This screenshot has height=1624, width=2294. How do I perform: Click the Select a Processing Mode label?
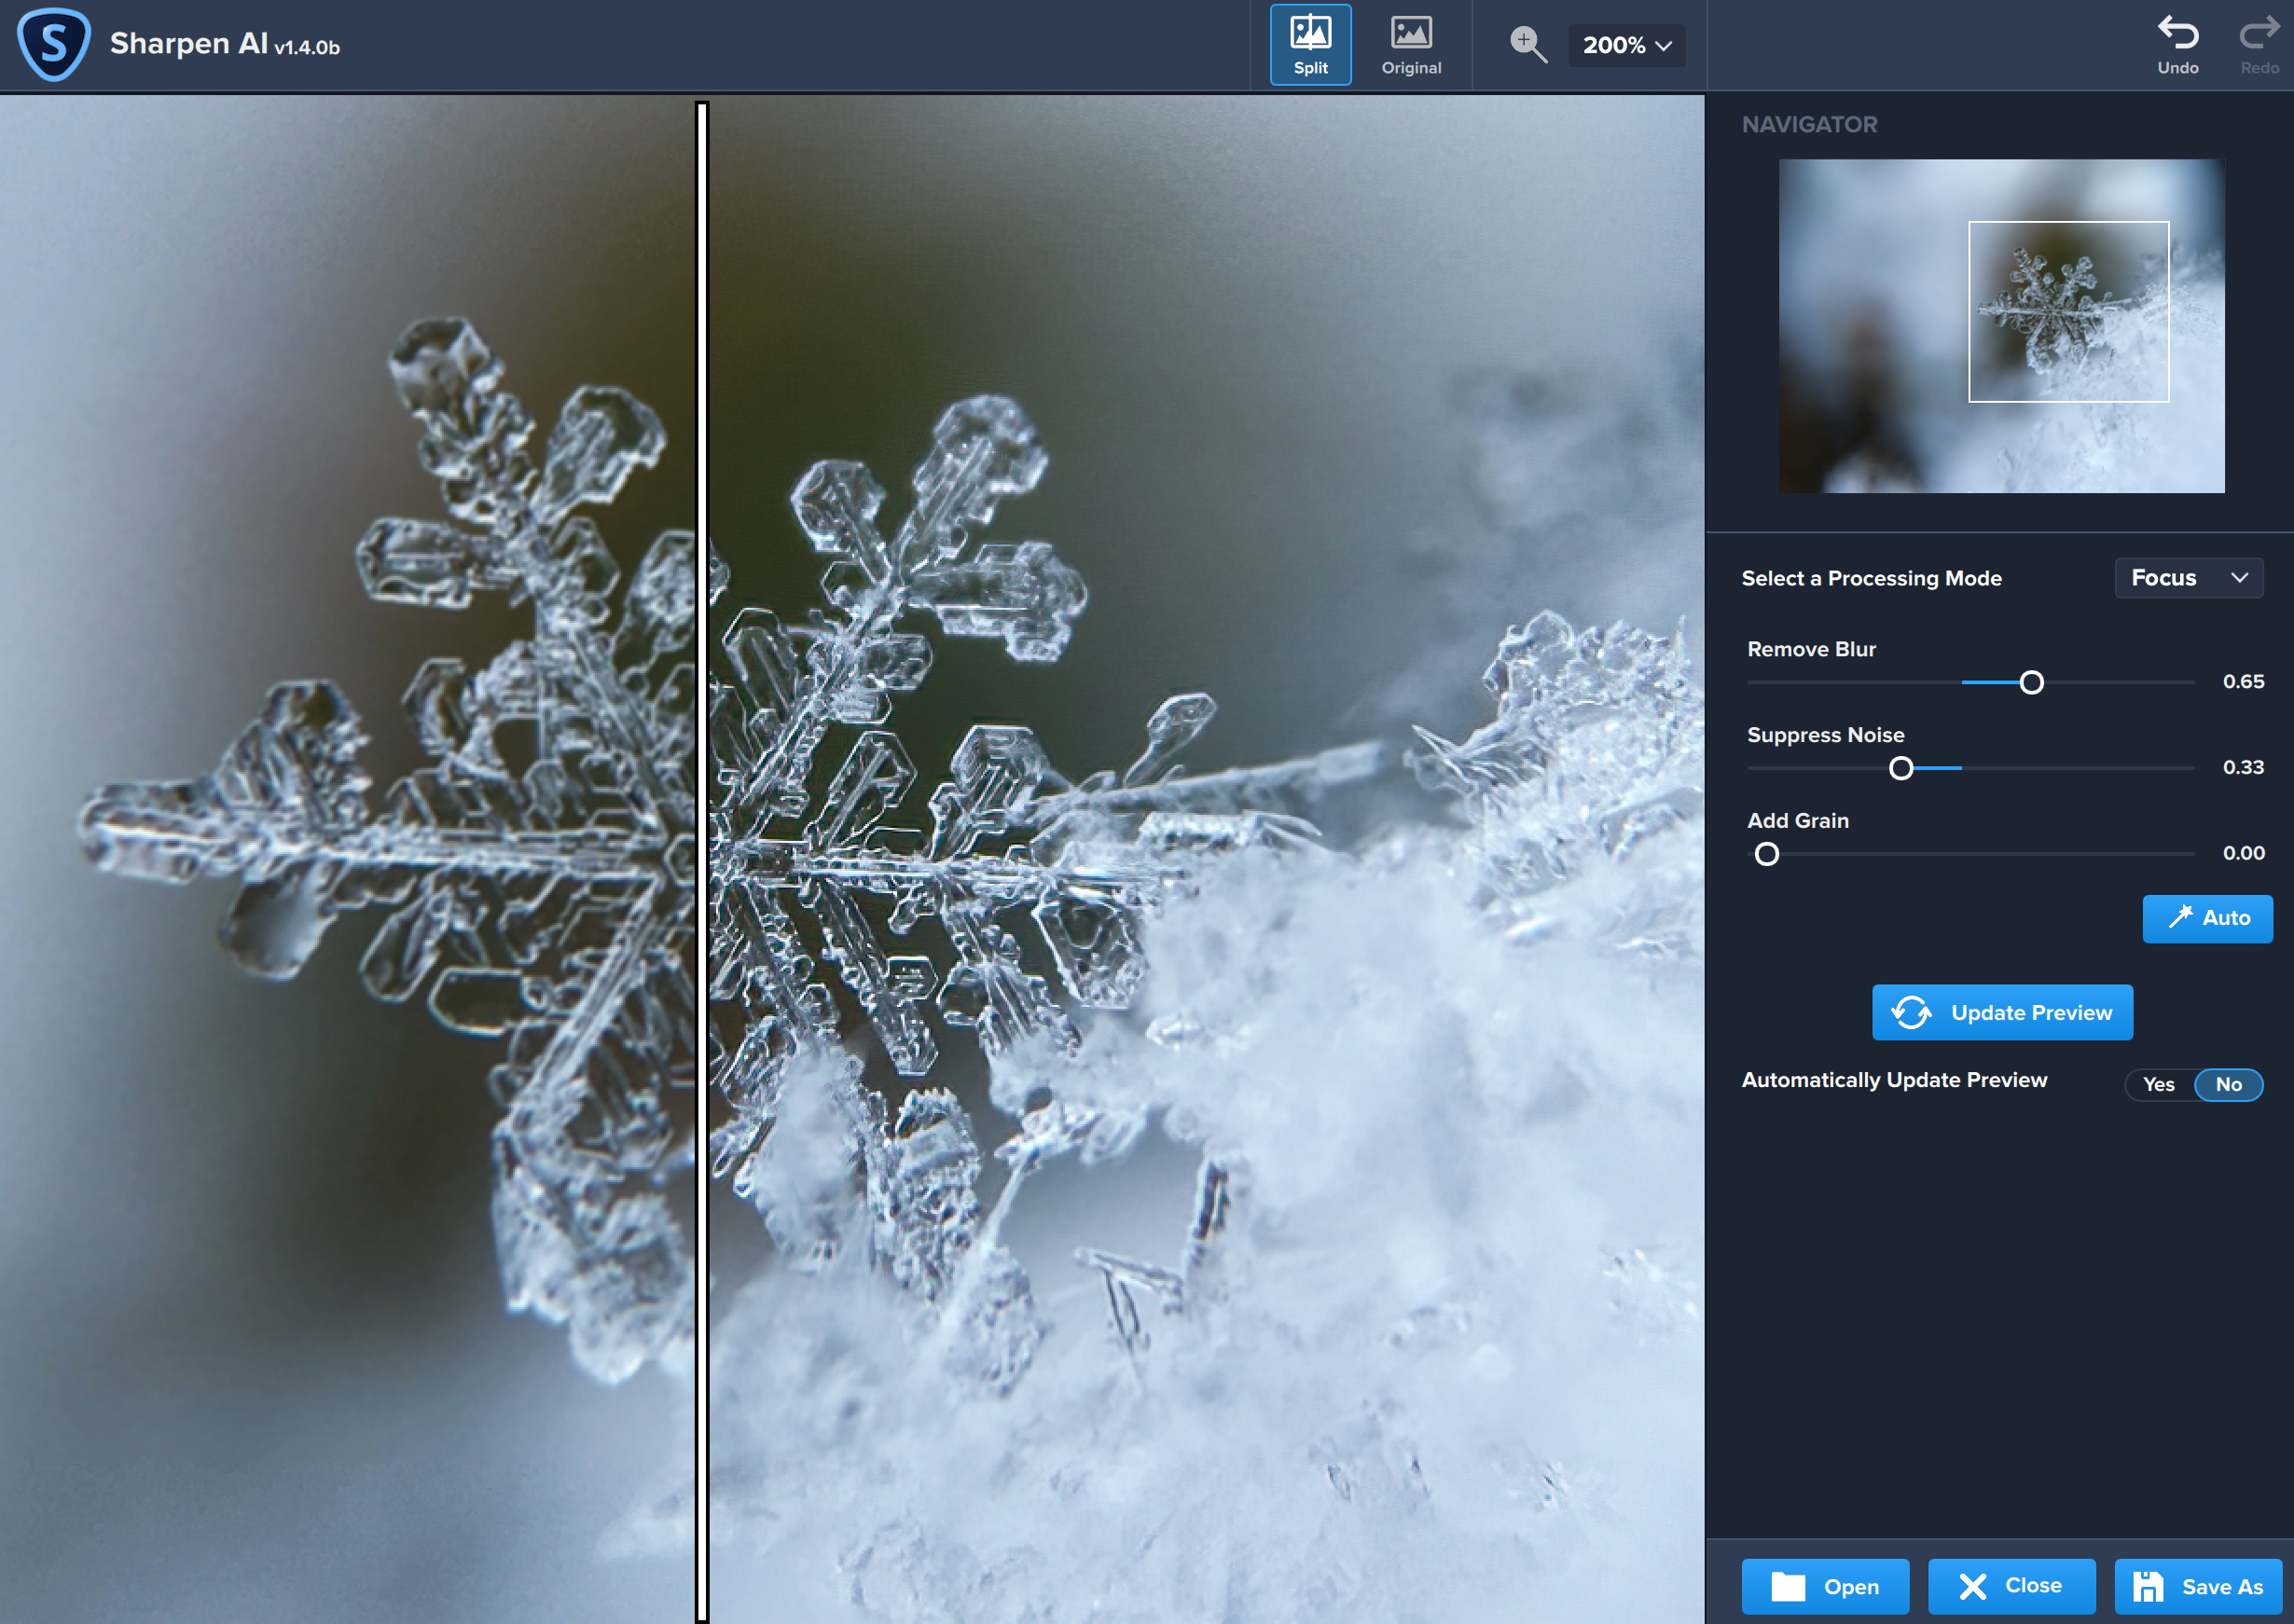1871,578
